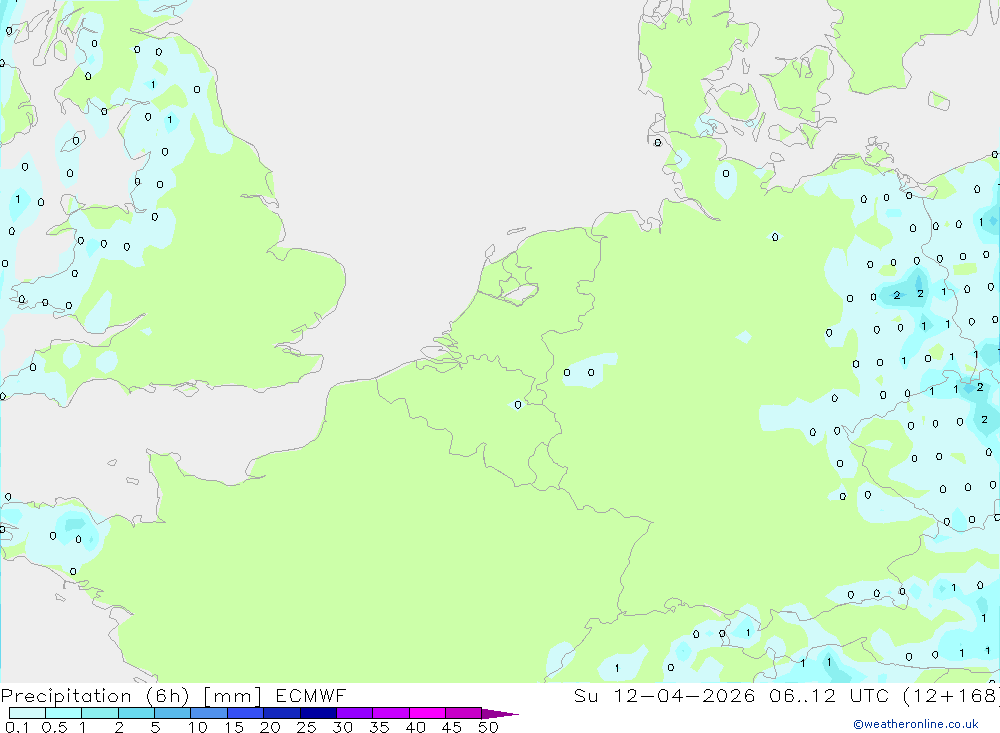This screenshot has width=1000, height=733.
Task: Click the legend scale label '50'
Action: (489, 727)
